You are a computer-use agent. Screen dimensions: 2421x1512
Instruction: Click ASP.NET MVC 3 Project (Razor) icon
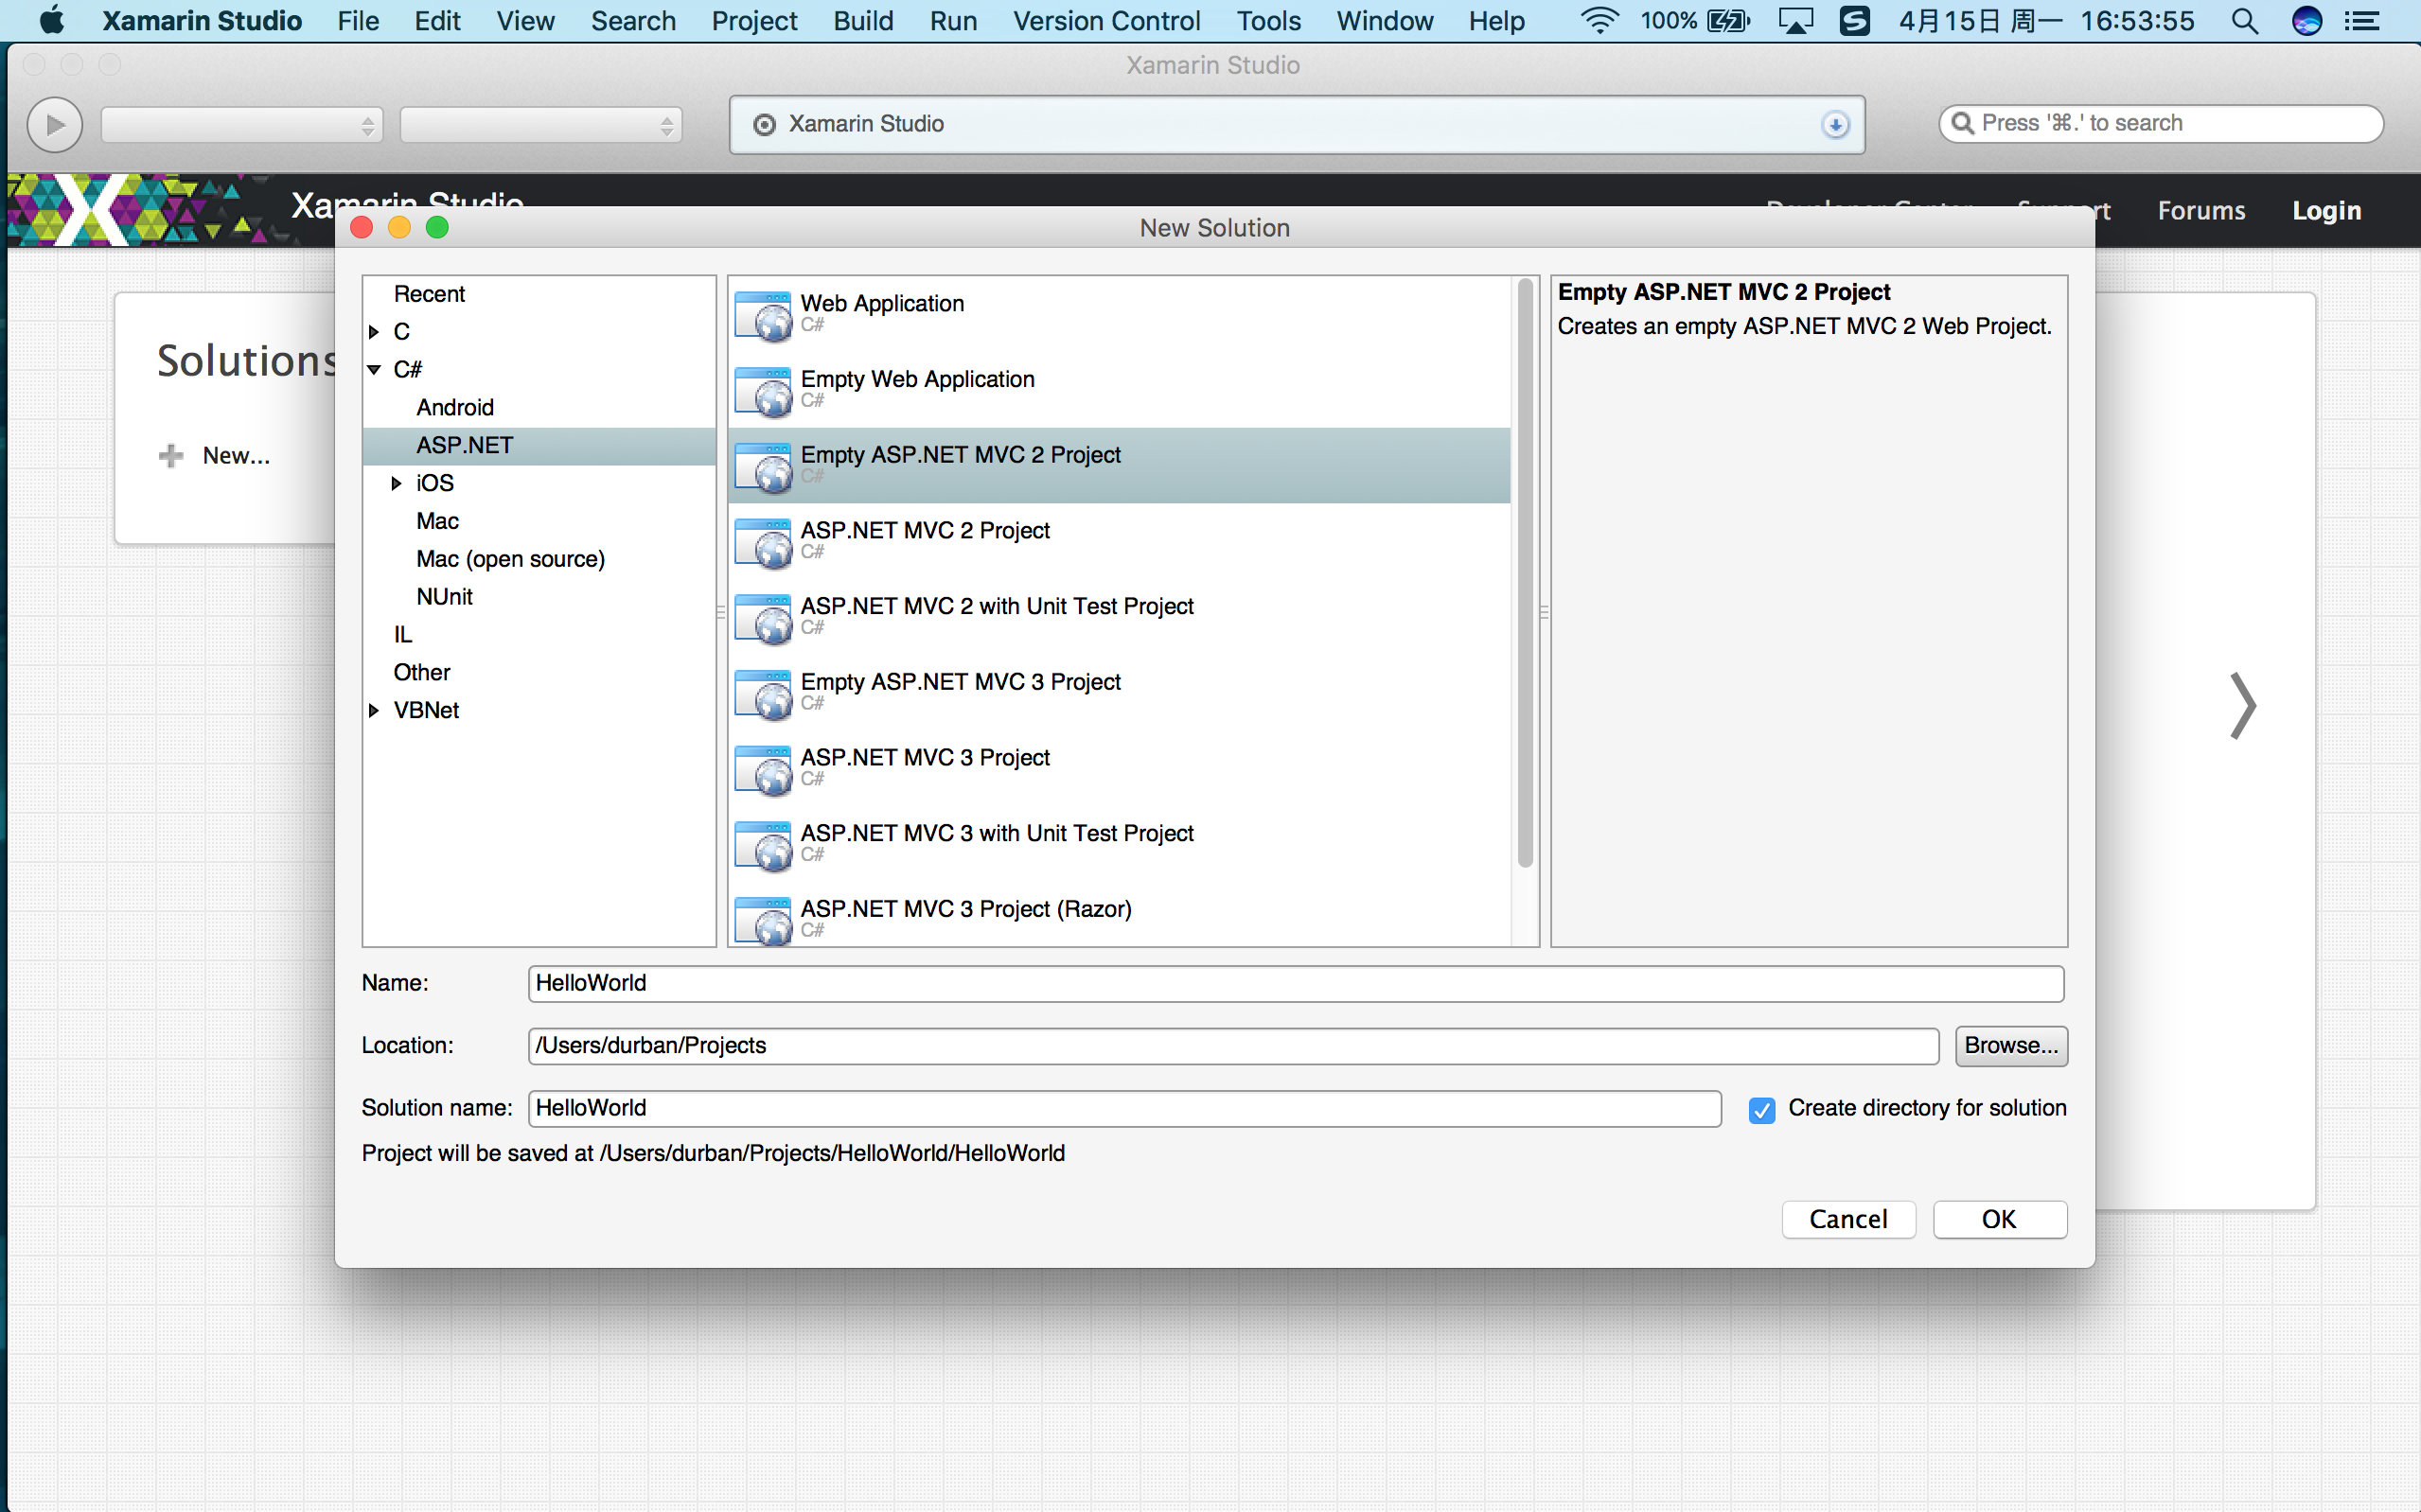[763, 921]
